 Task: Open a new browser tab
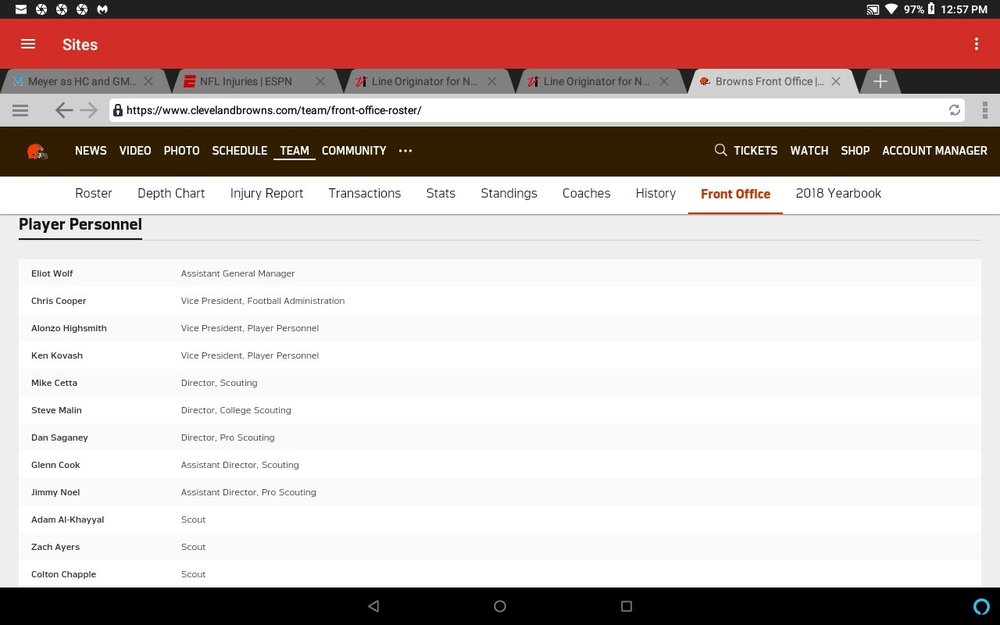(x=880, y=82)
